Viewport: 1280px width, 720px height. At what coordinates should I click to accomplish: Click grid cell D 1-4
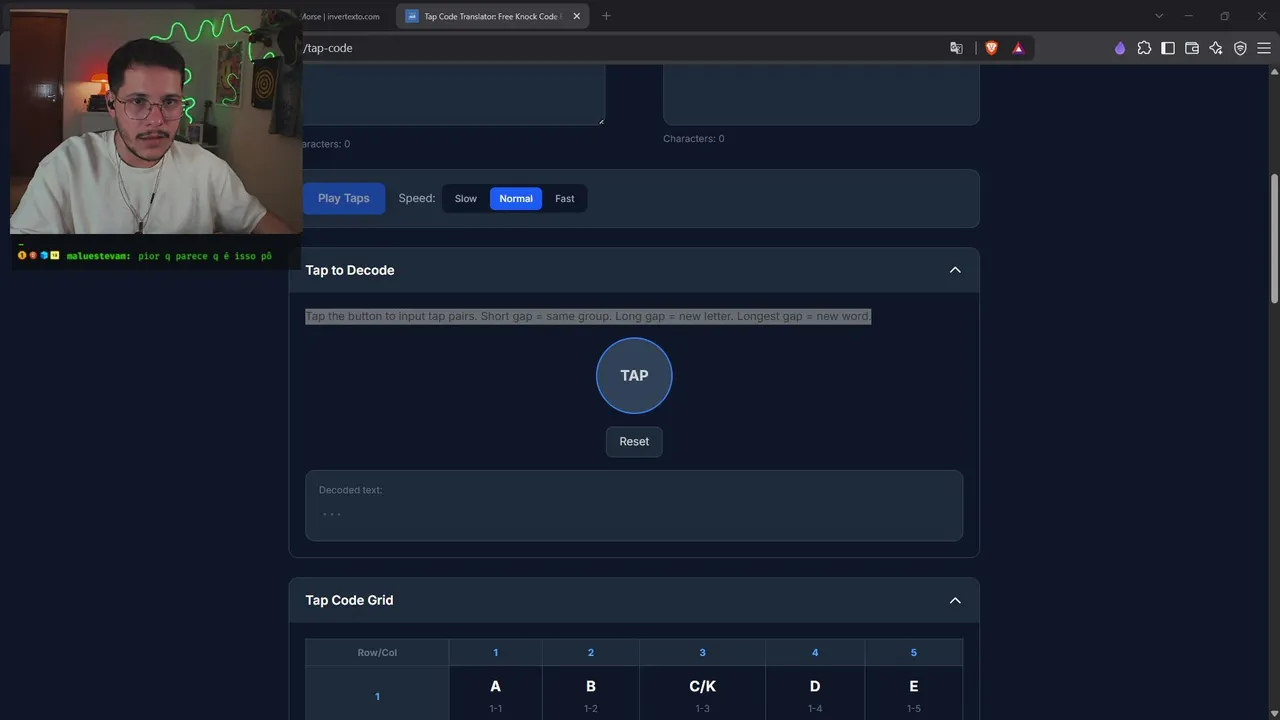[815, 696]
